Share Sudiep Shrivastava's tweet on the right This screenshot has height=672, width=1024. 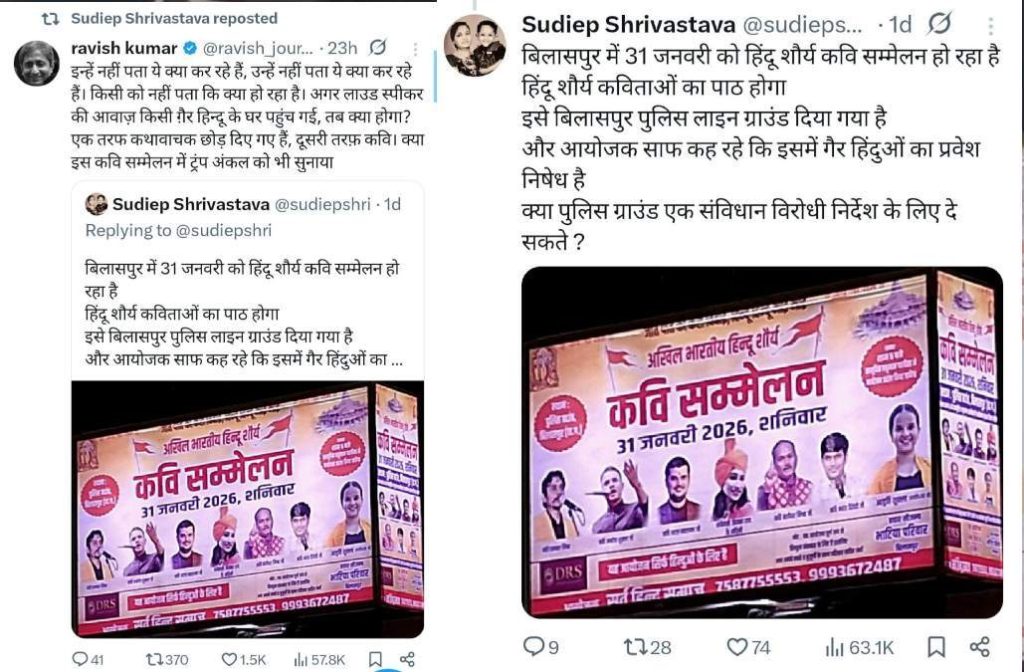pyautogui.click(x=980, y=647)
